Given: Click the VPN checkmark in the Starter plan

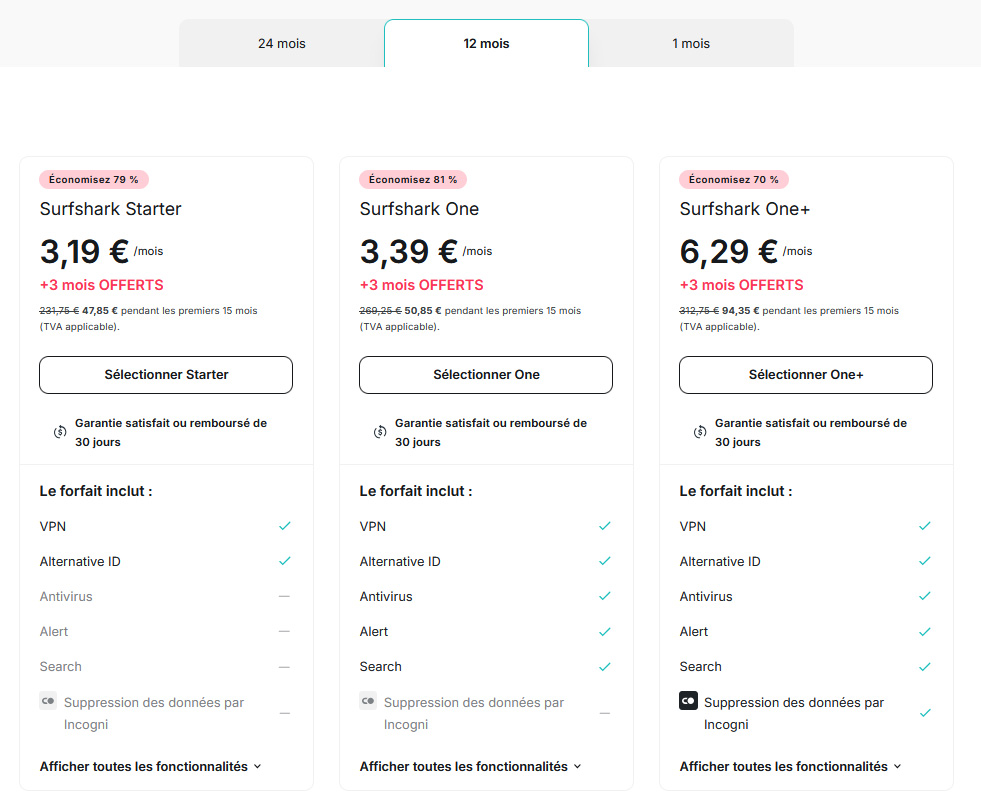Looking at the screenshot, I should [285, 526].
